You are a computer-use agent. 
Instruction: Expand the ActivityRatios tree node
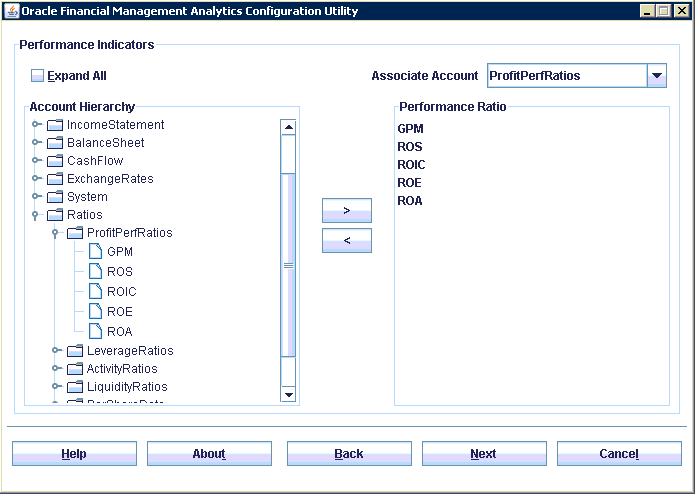tap(56, 368)
